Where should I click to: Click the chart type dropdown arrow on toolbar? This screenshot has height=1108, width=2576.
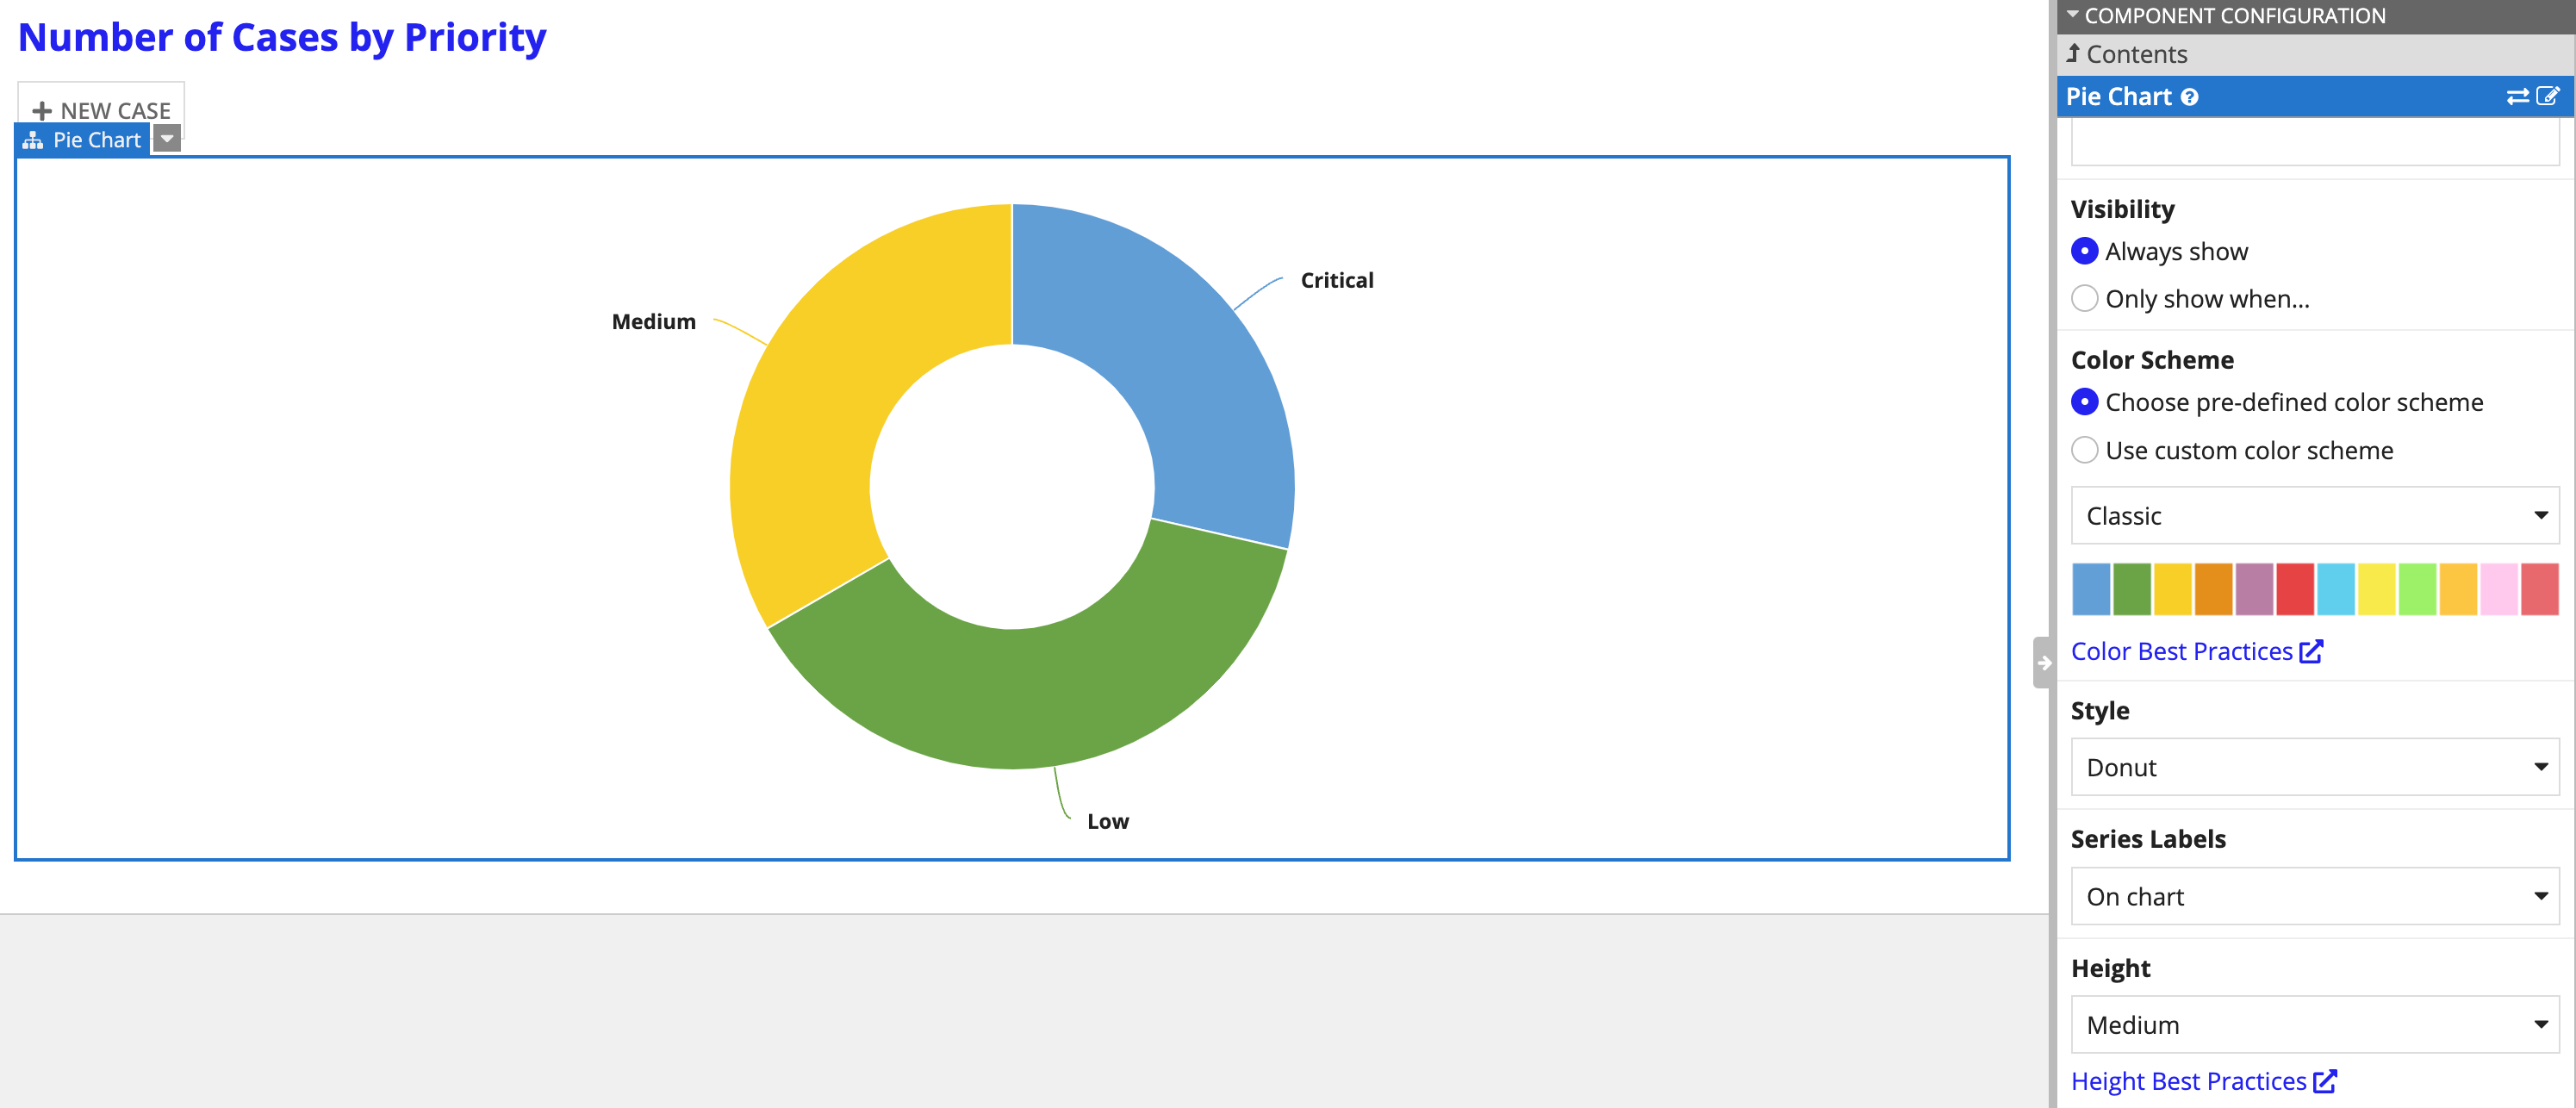click(165, 138)
